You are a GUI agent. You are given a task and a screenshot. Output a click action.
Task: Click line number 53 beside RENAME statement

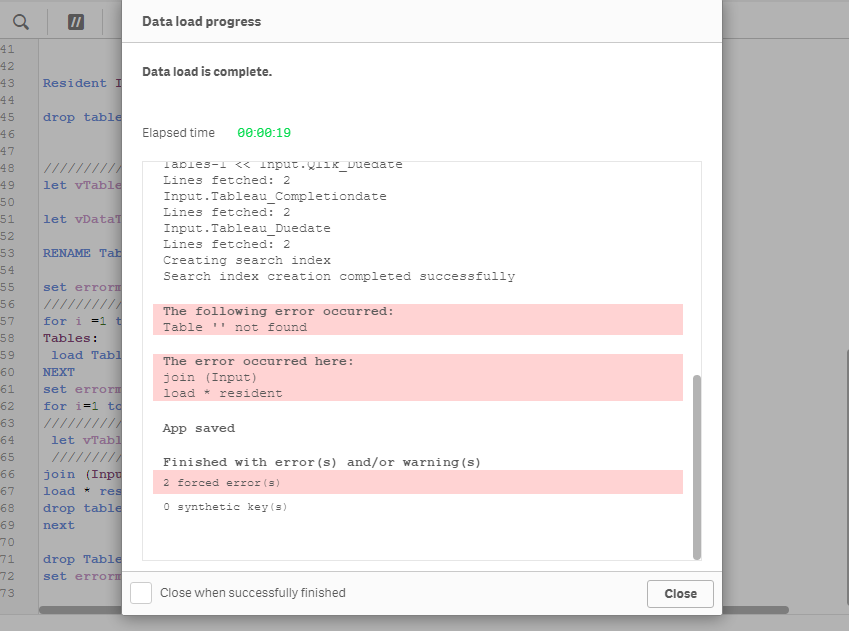click(20, 253)
